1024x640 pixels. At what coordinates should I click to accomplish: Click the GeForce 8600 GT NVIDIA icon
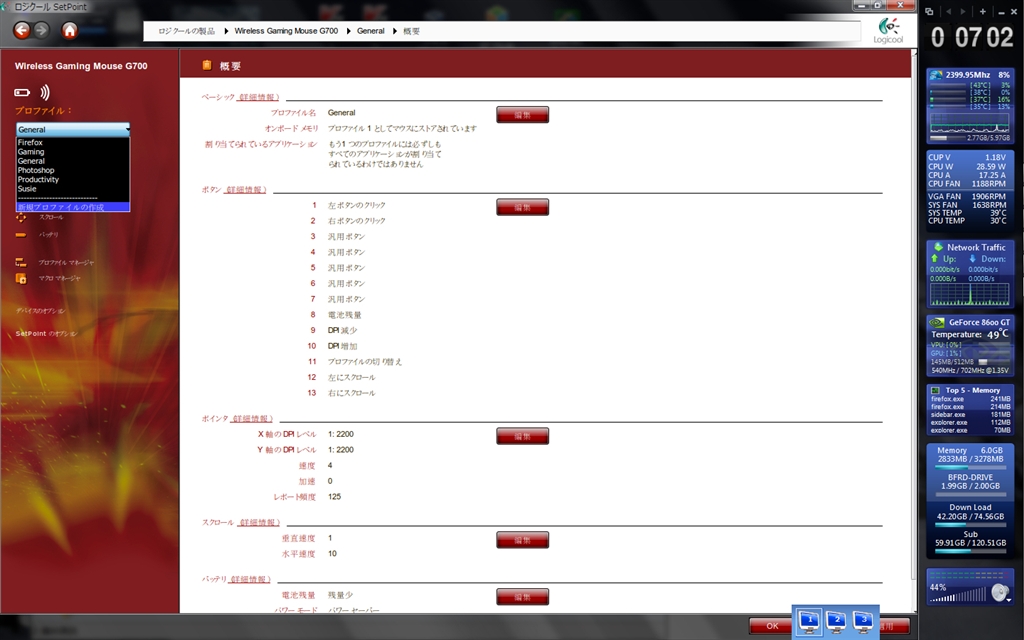(x=936, y=322)
